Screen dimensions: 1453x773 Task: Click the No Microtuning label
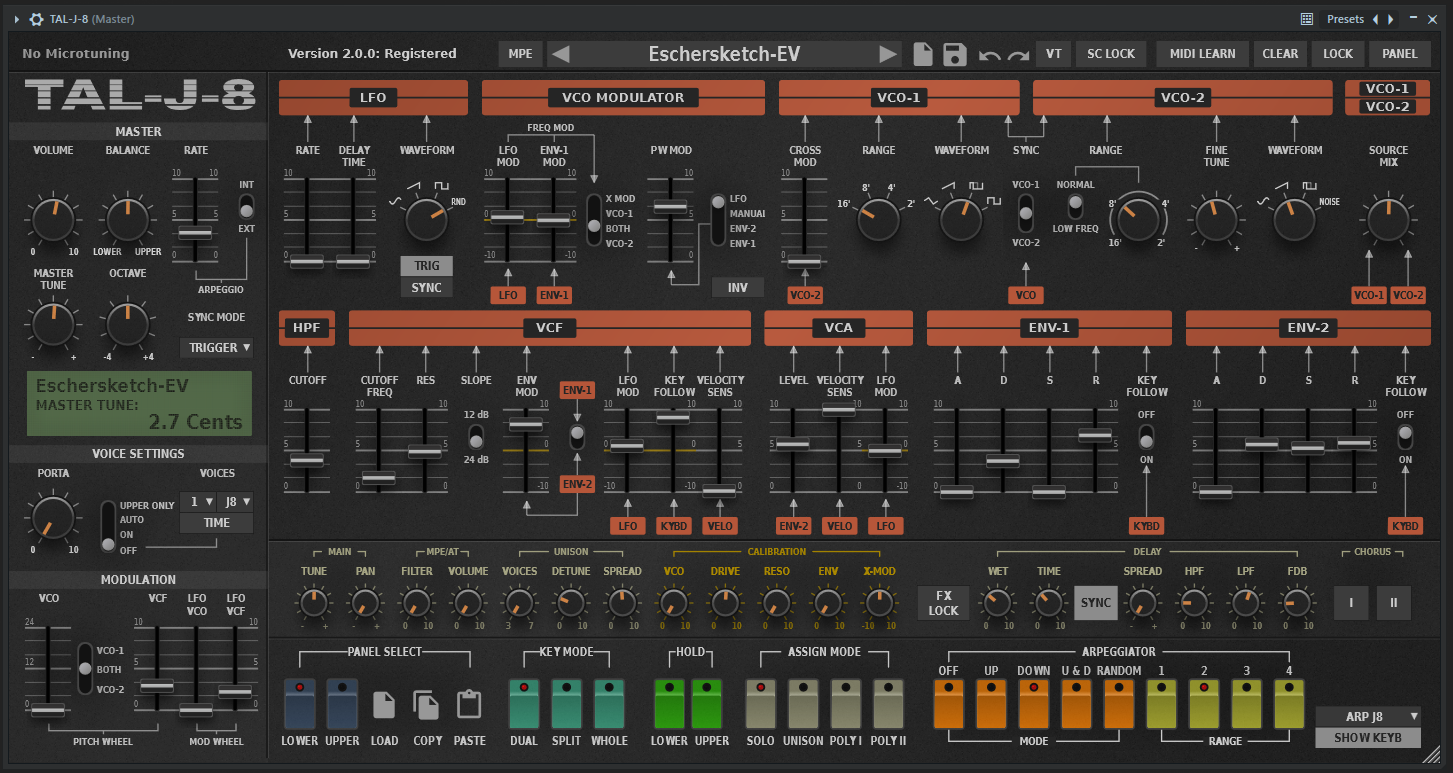click(x=76, y=54)
